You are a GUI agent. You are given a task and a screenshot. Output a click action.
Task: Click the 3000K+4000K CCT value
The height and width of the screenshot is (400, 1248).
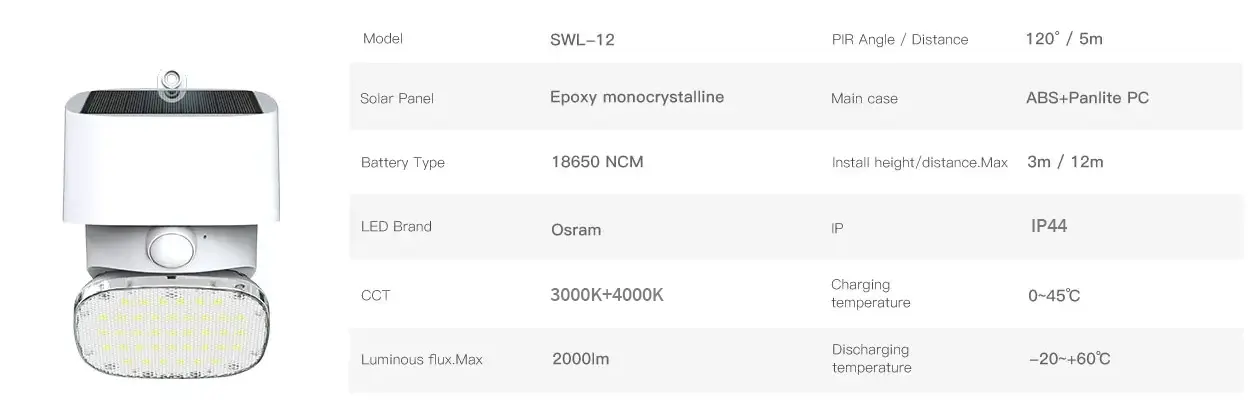tap(607, 295)
